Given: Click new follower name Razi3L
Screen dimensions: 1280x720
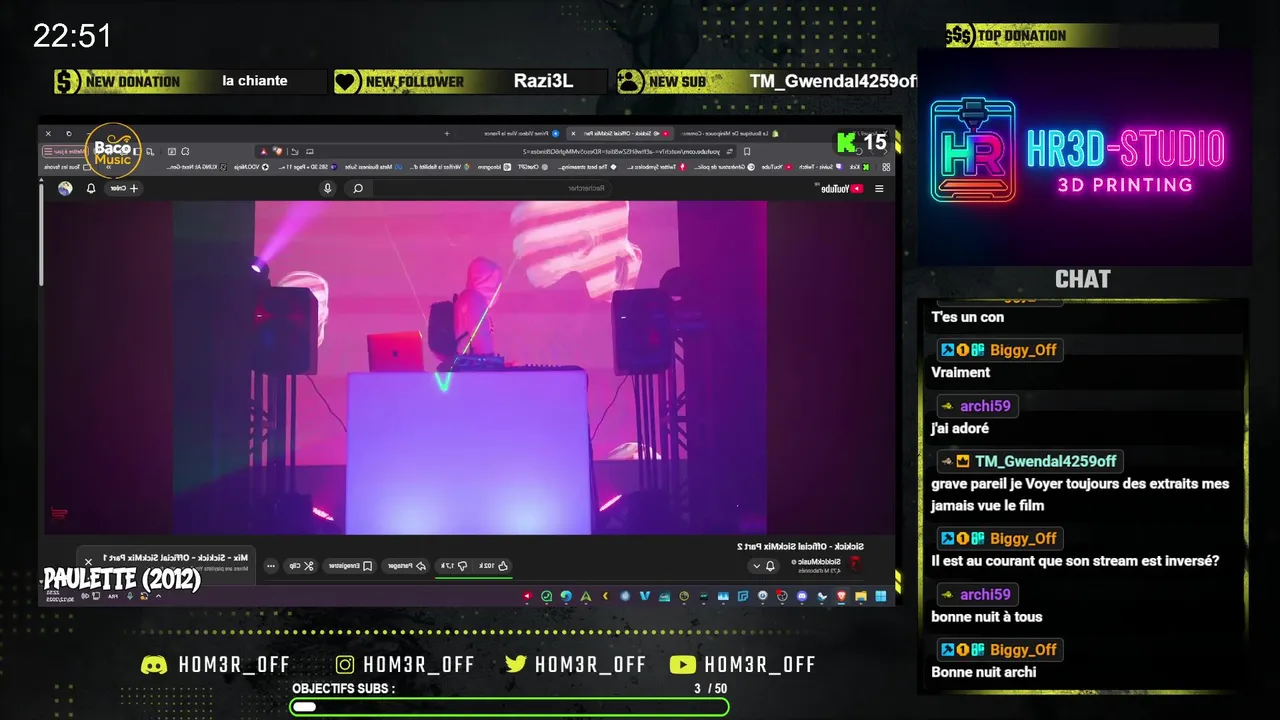Looking at the screenshot, I should (x=543, y=81).
